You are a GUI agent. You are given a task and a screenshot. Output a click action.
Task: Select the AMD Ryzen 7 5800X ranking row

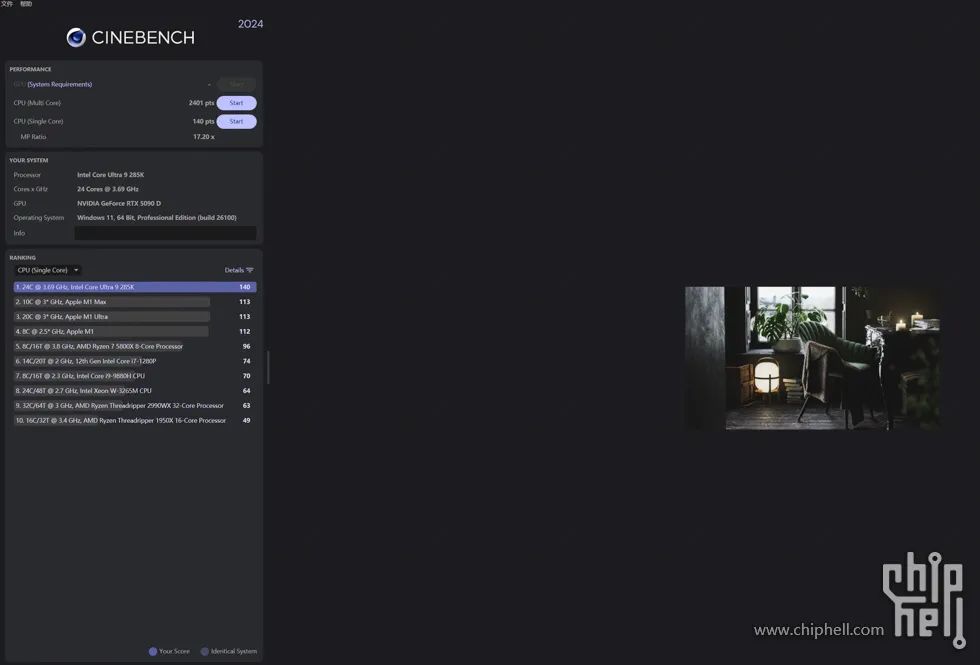[135, 346]
